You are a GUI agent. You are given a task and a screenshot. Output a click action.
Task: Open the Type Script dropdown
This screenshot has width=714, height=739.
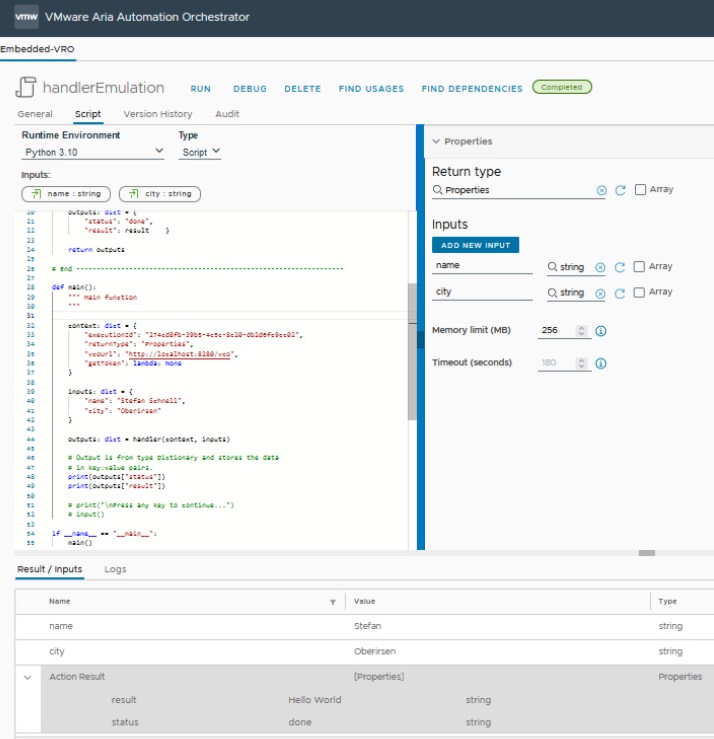tap(200, 152)
